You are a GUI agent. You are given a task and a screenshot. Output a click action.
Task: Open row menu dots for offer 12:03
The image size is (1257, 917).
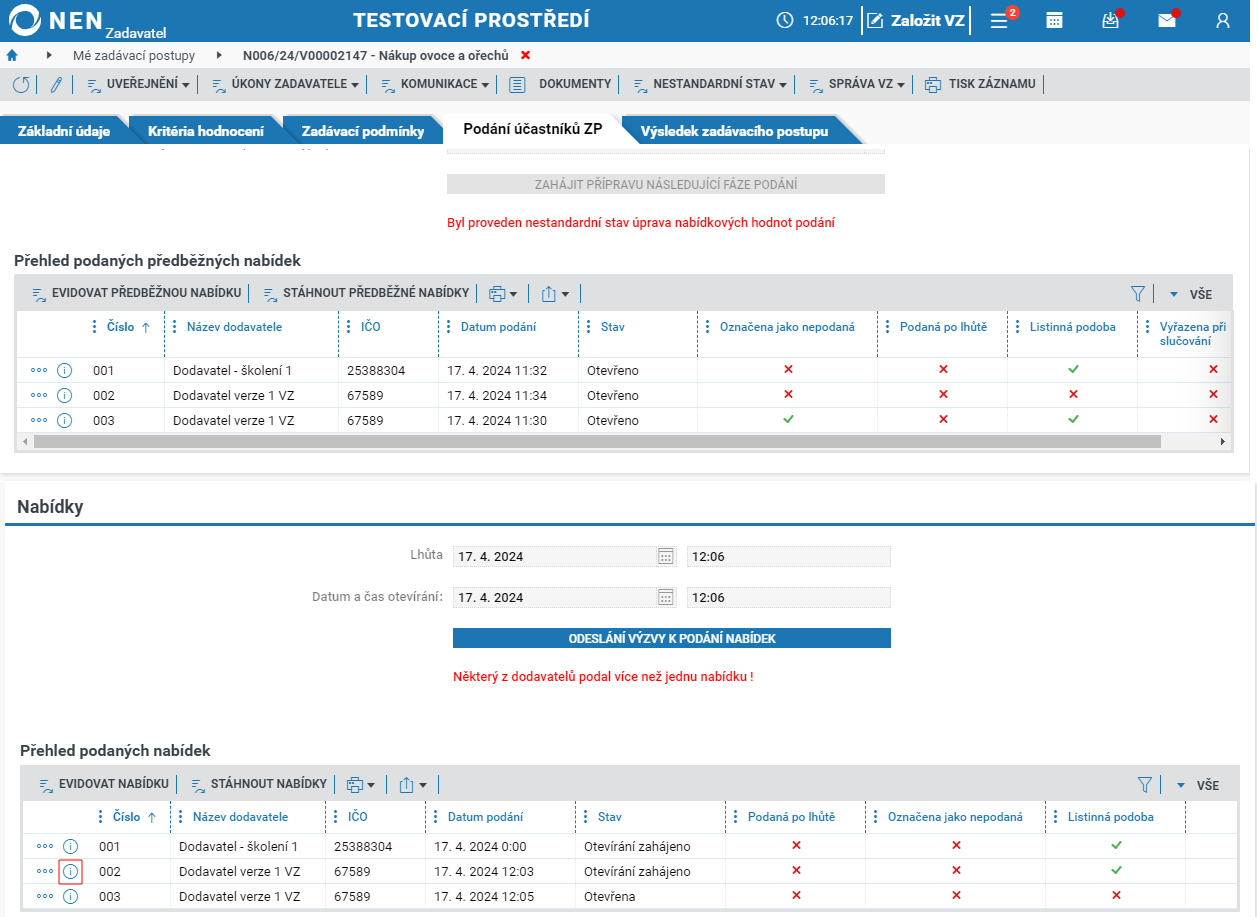coord(45,871)
